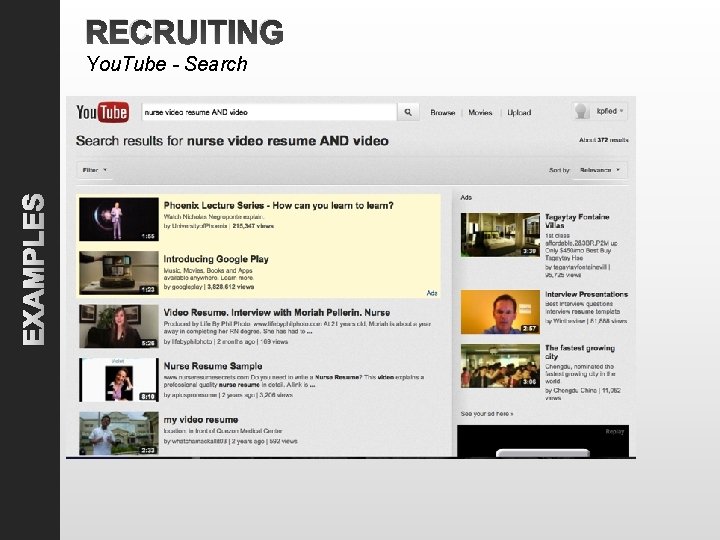
Task: Open The fastest growing city ad thumbnail
Action: pyautogui.click(x=501, y=366)
